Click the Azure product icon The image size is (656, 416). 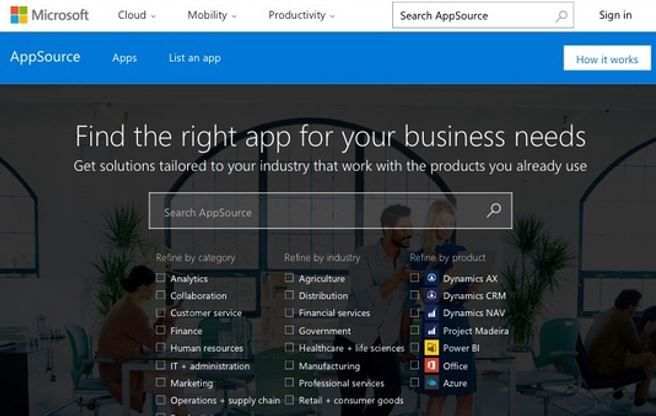pos(431,383)
